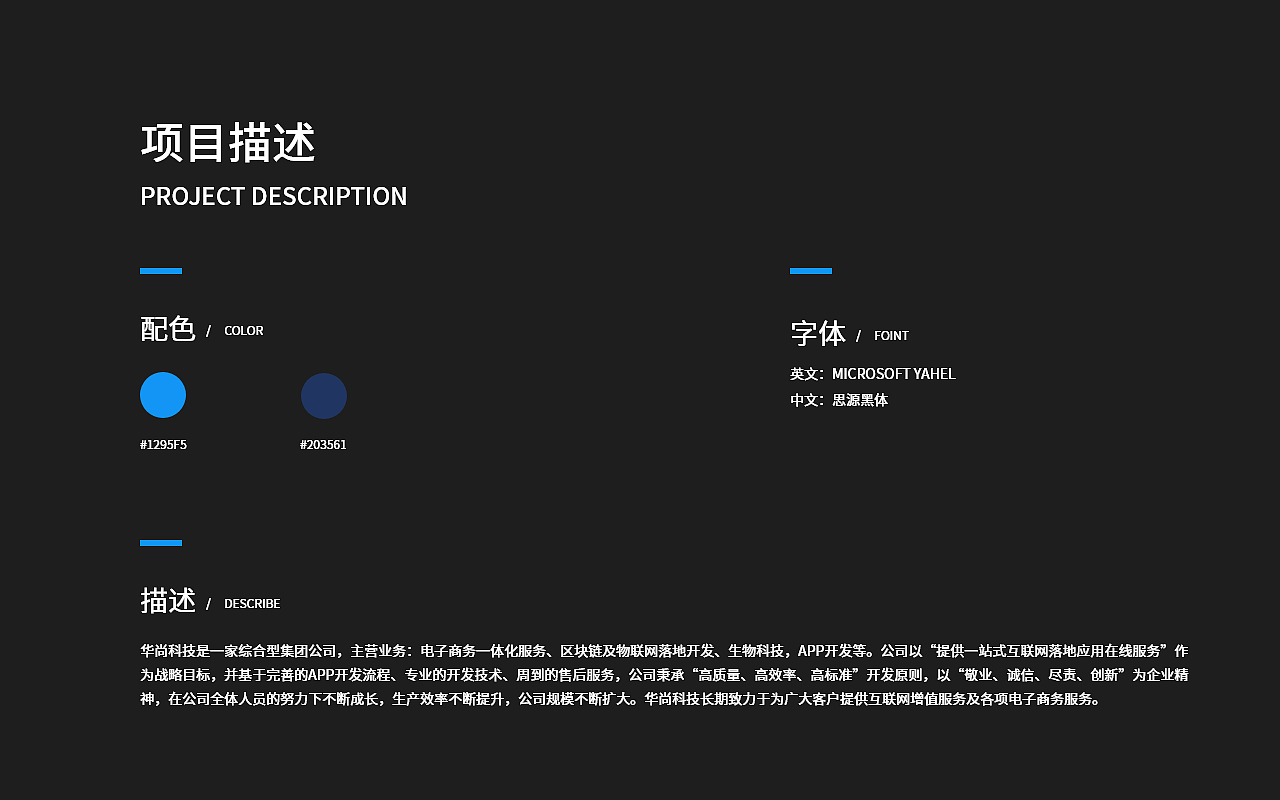
Task: Click the '配色' section heading
Action: point(167,329)
